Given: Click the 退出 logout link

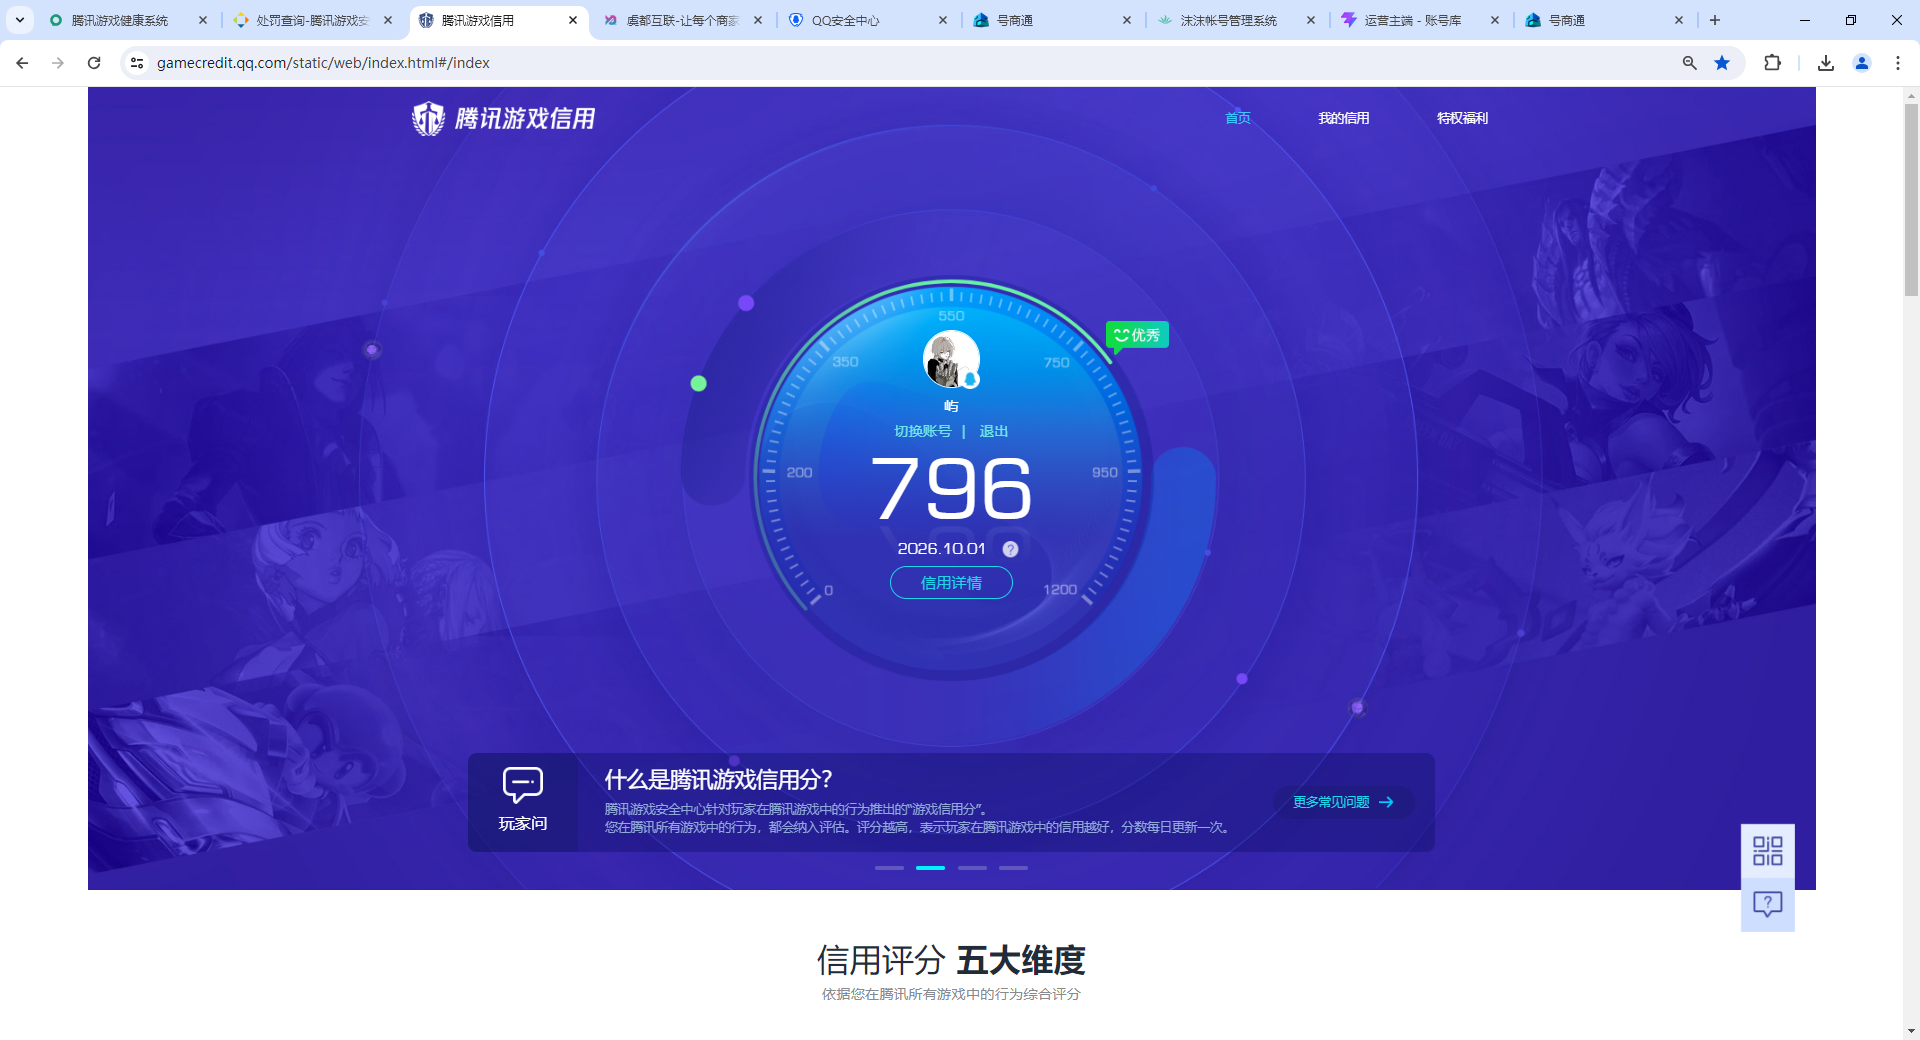Looking at the screenshot, I should coord(993,432).
